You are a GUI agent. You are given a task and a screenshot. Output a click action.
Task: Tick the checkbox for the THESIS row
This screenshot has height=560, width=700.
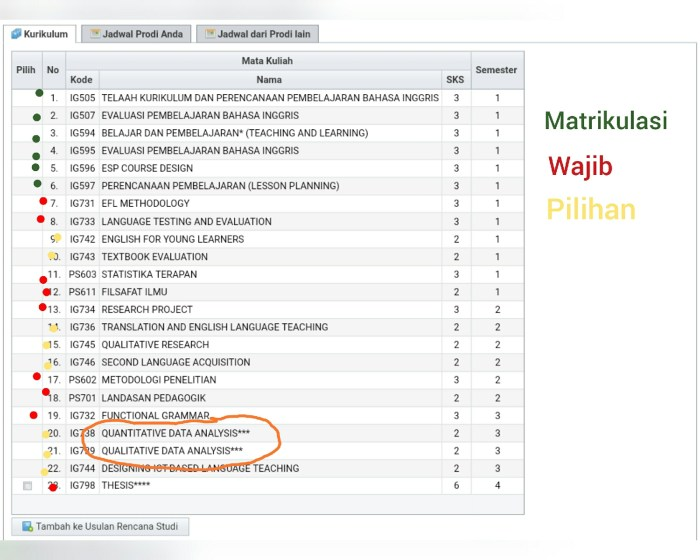[27, 485]
